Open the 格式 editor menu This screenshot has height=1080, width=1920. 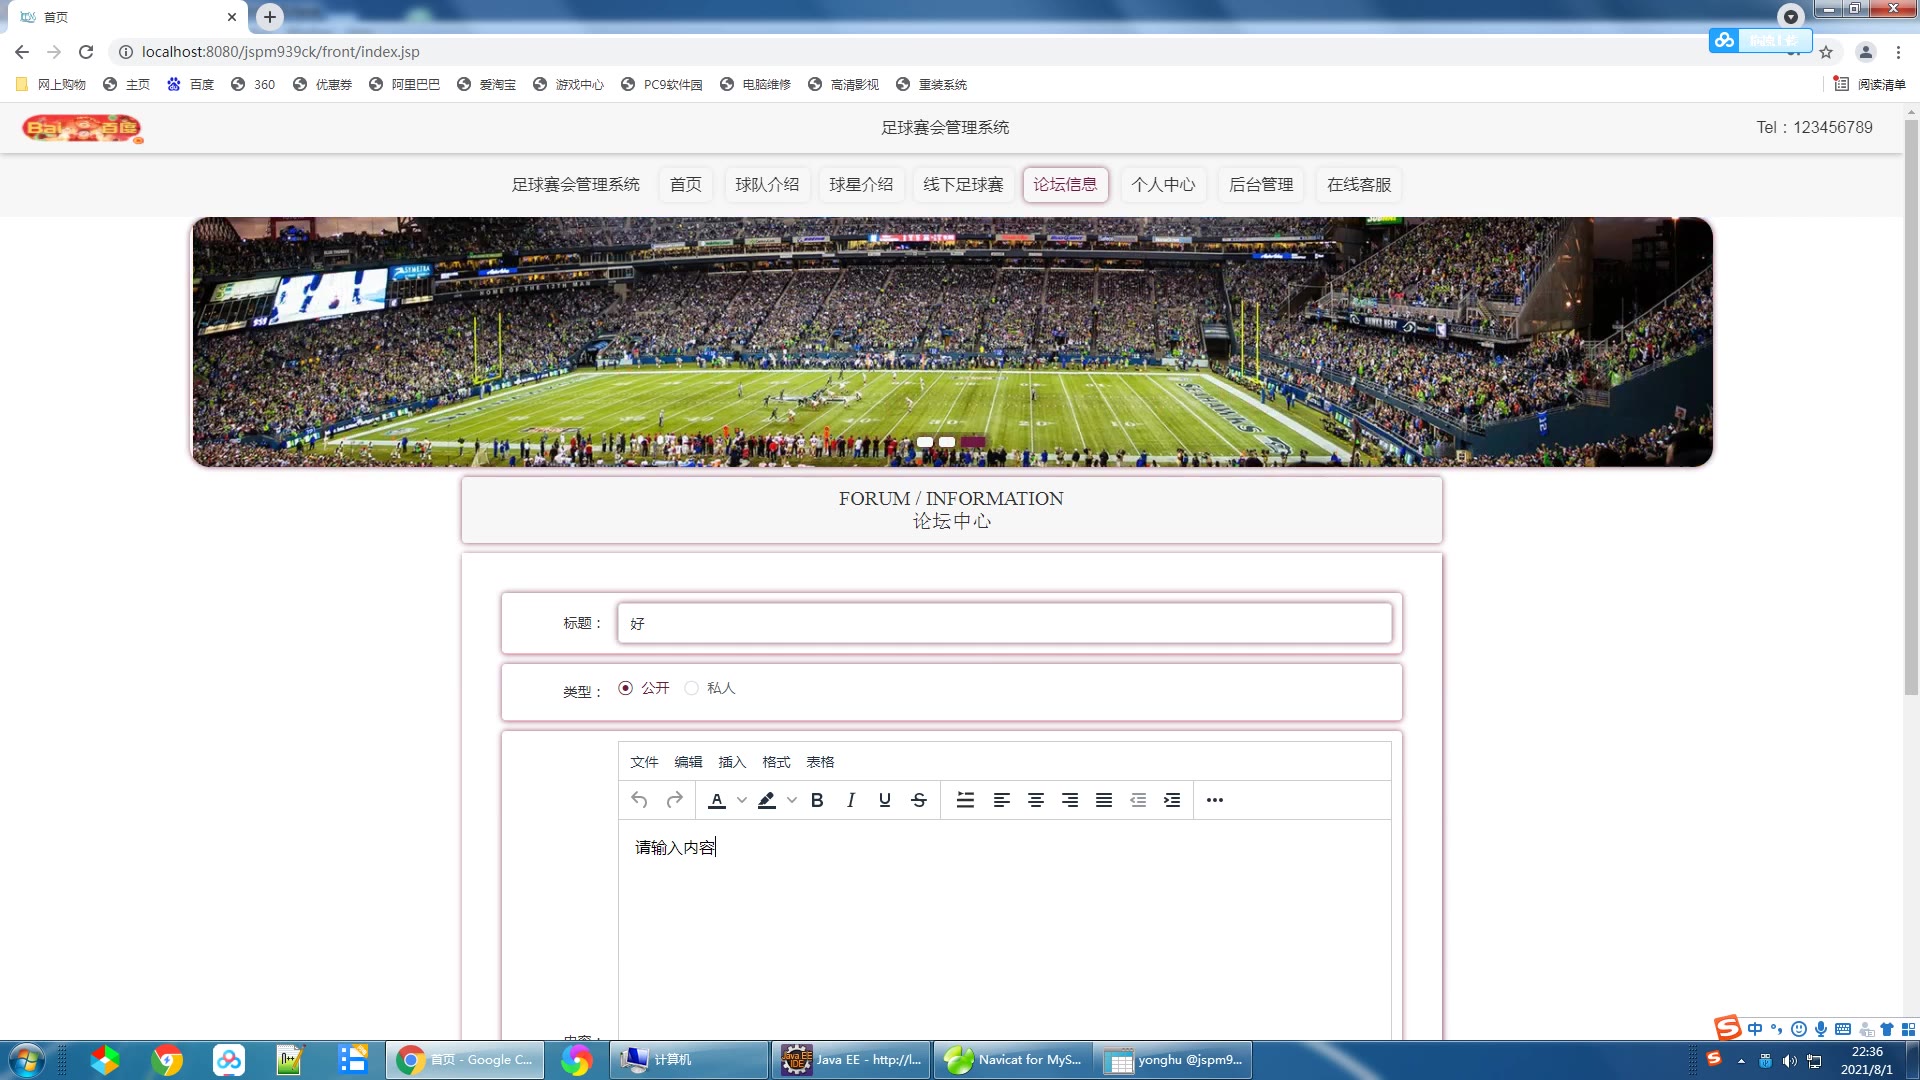click(x=776, y=762)
